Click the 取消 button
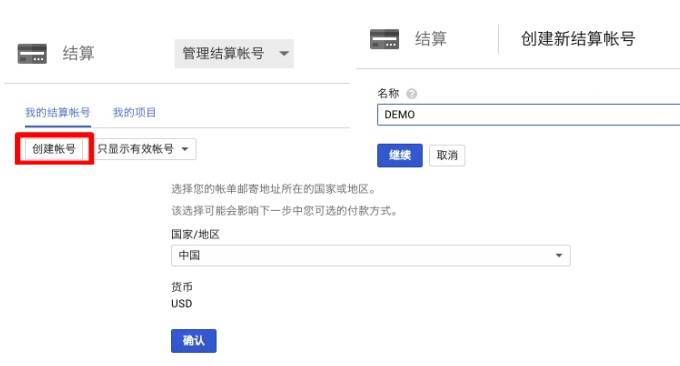 (447, 155)
